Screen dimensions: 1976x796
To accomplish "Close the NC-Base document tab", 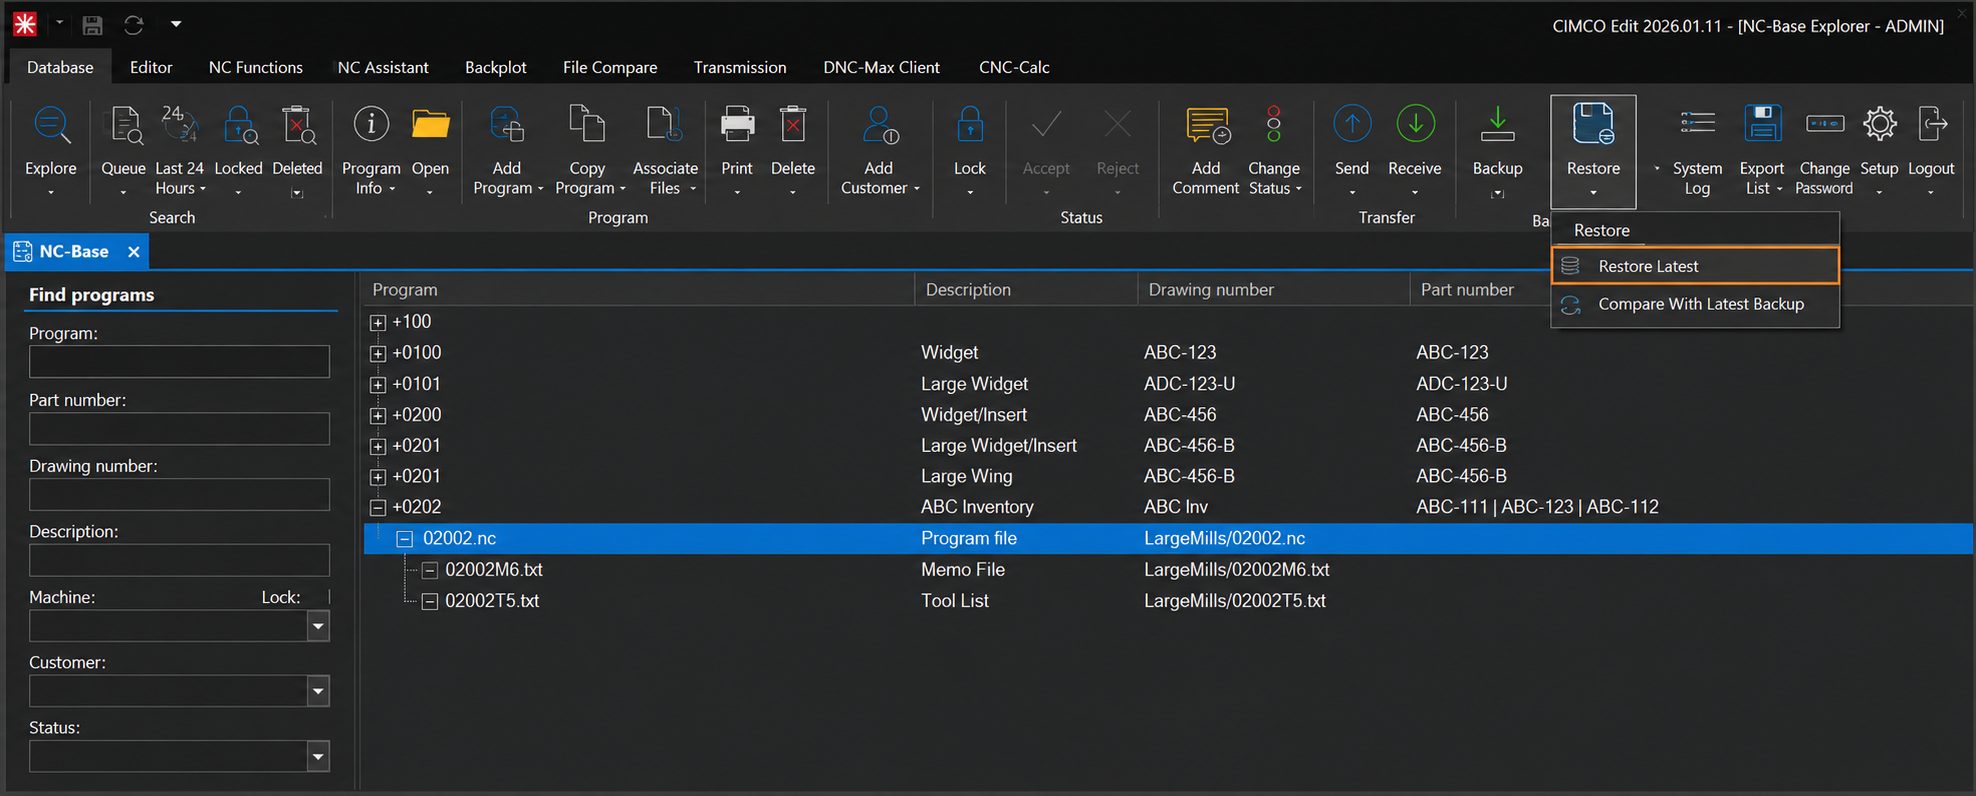I will [x=133, y=252].
